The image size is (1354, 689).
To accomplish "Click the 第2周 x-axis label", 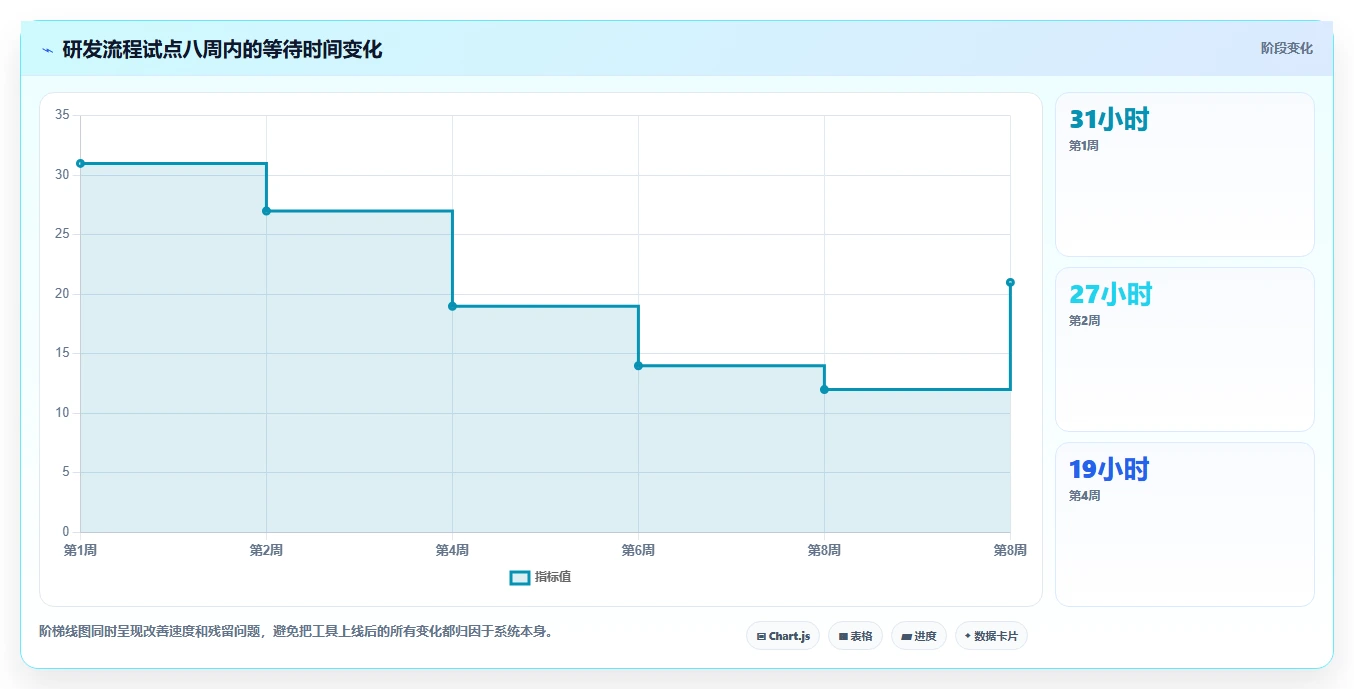I will (266, 550).
